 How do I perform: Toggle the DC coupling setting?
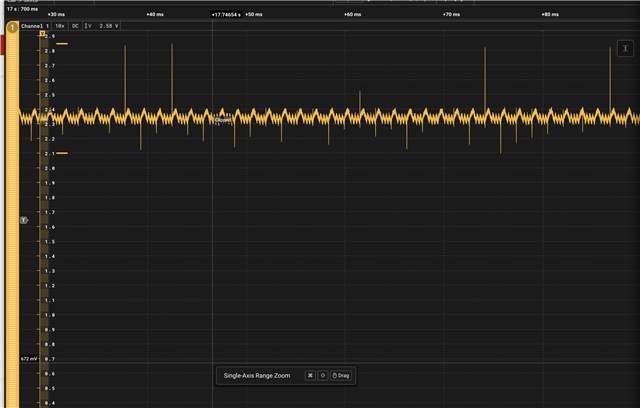(75, 26)
